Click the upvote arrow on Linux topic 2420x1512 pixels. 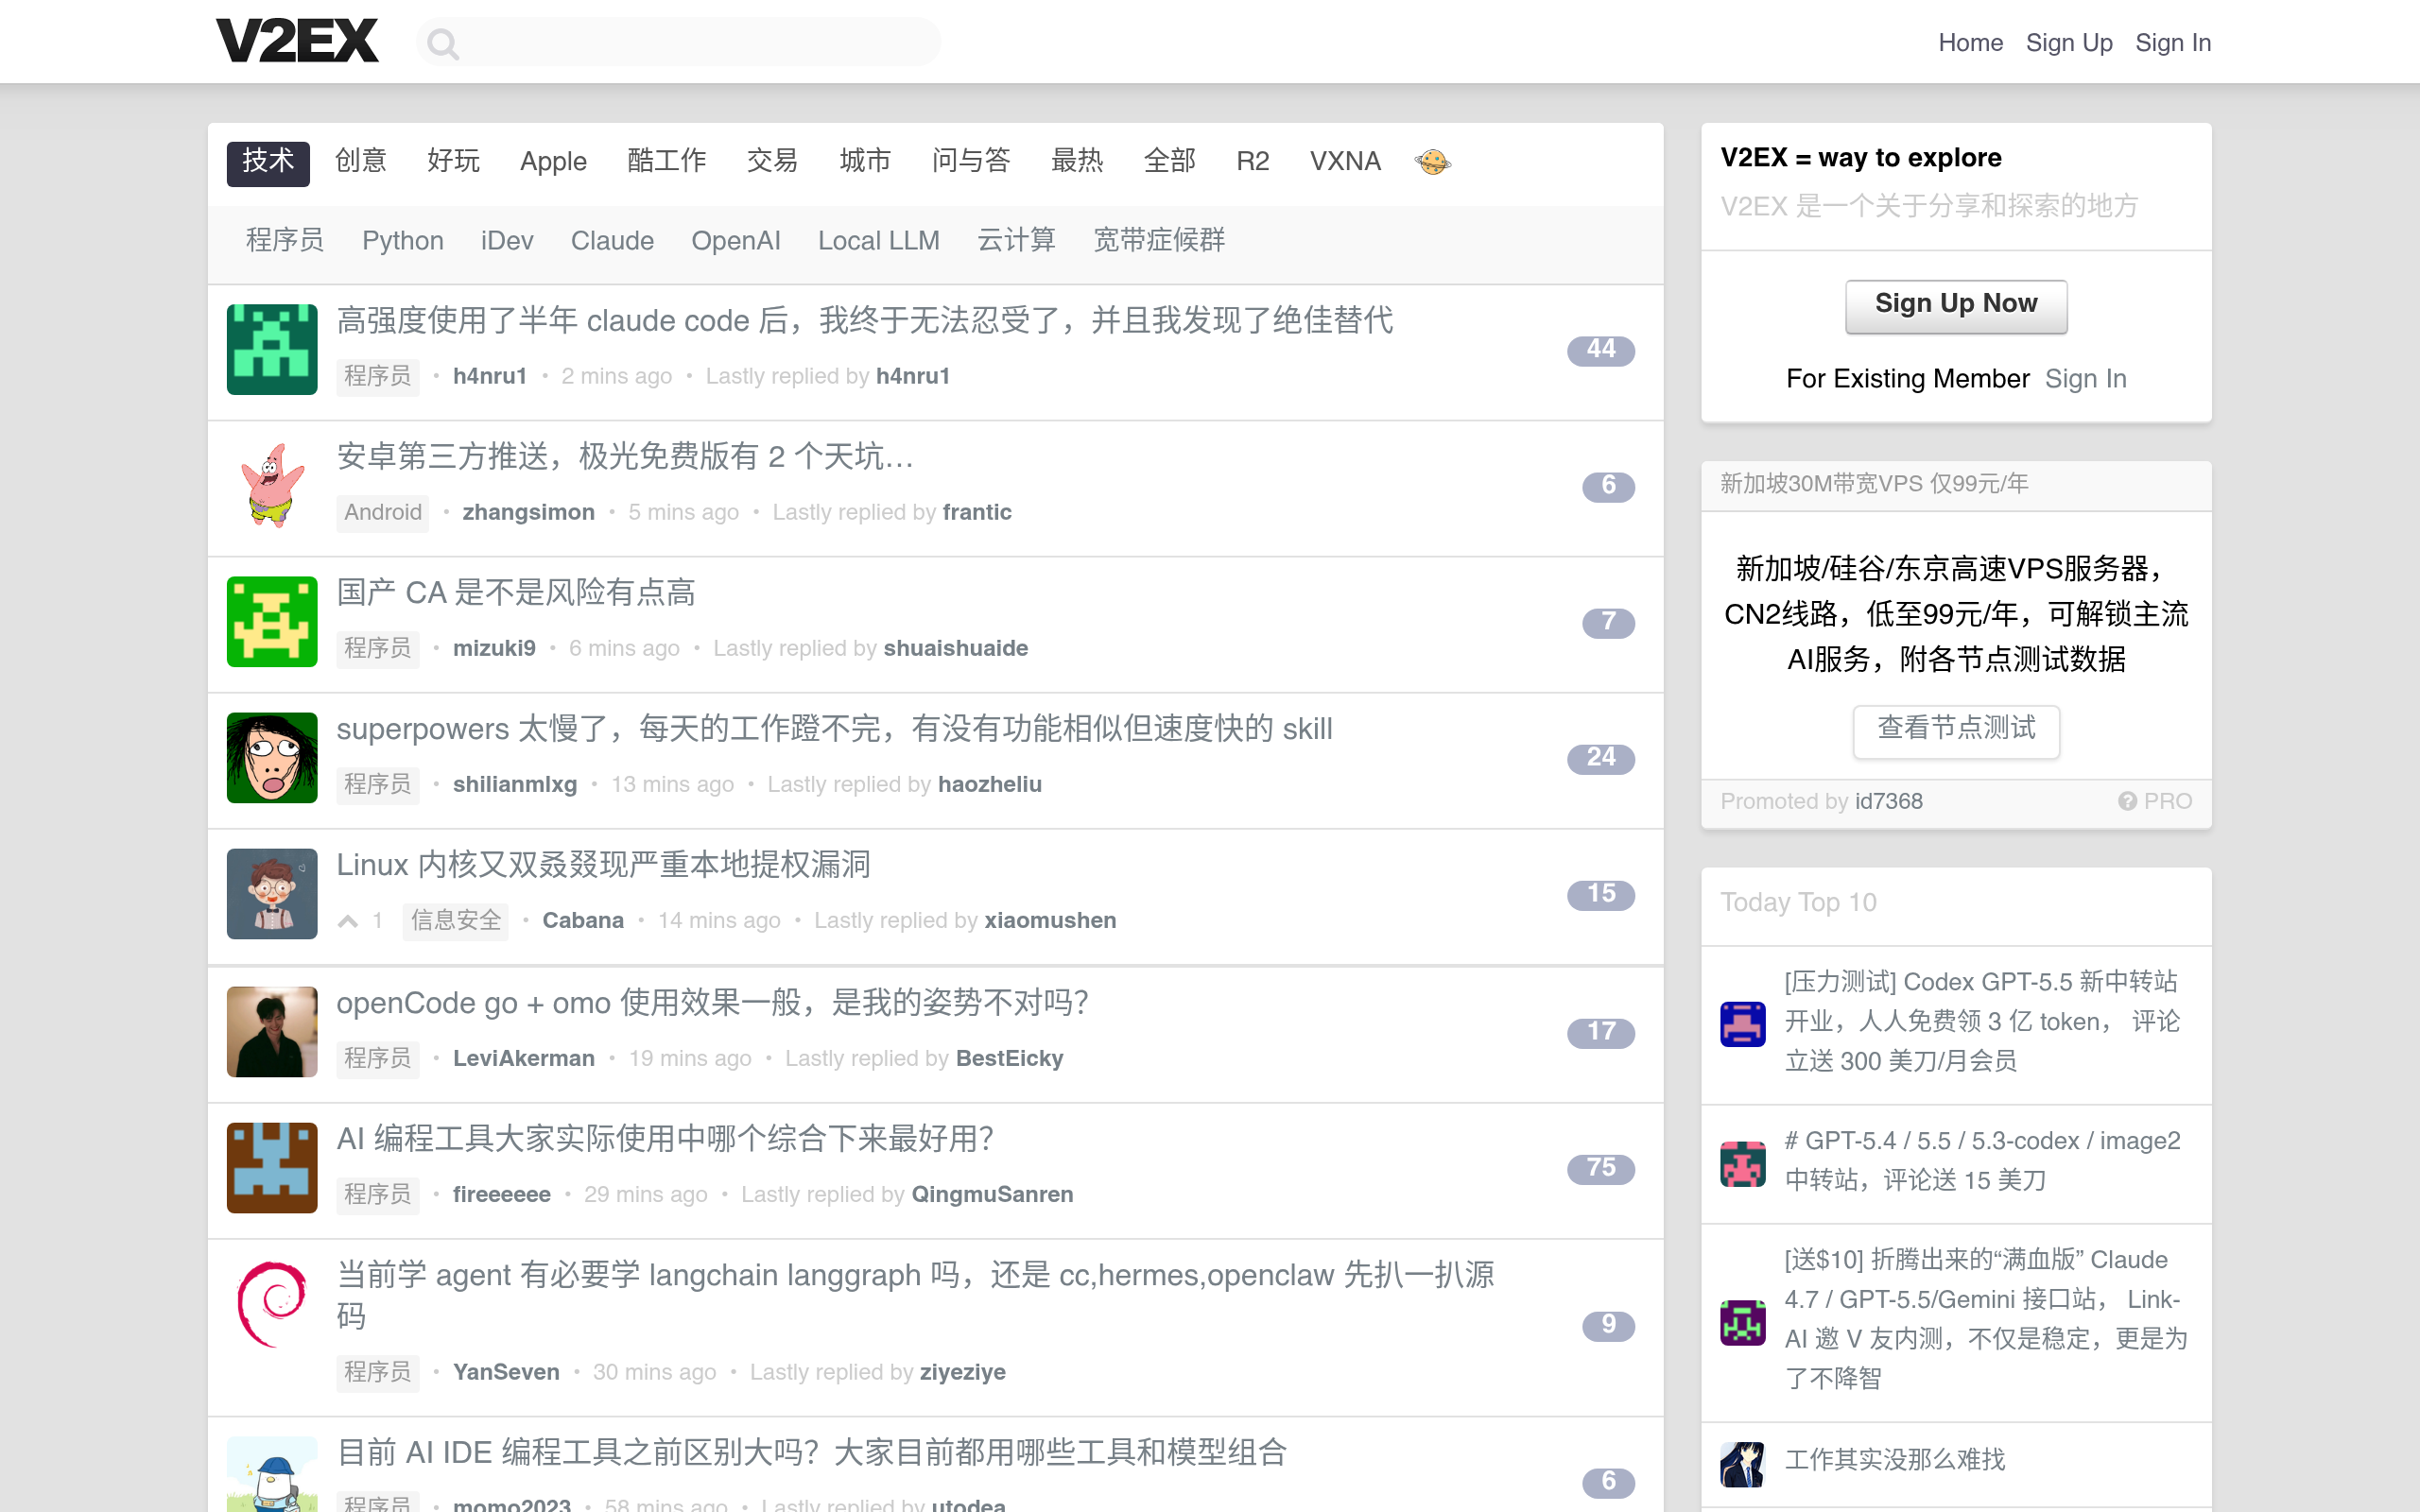[x=348, y=921]
